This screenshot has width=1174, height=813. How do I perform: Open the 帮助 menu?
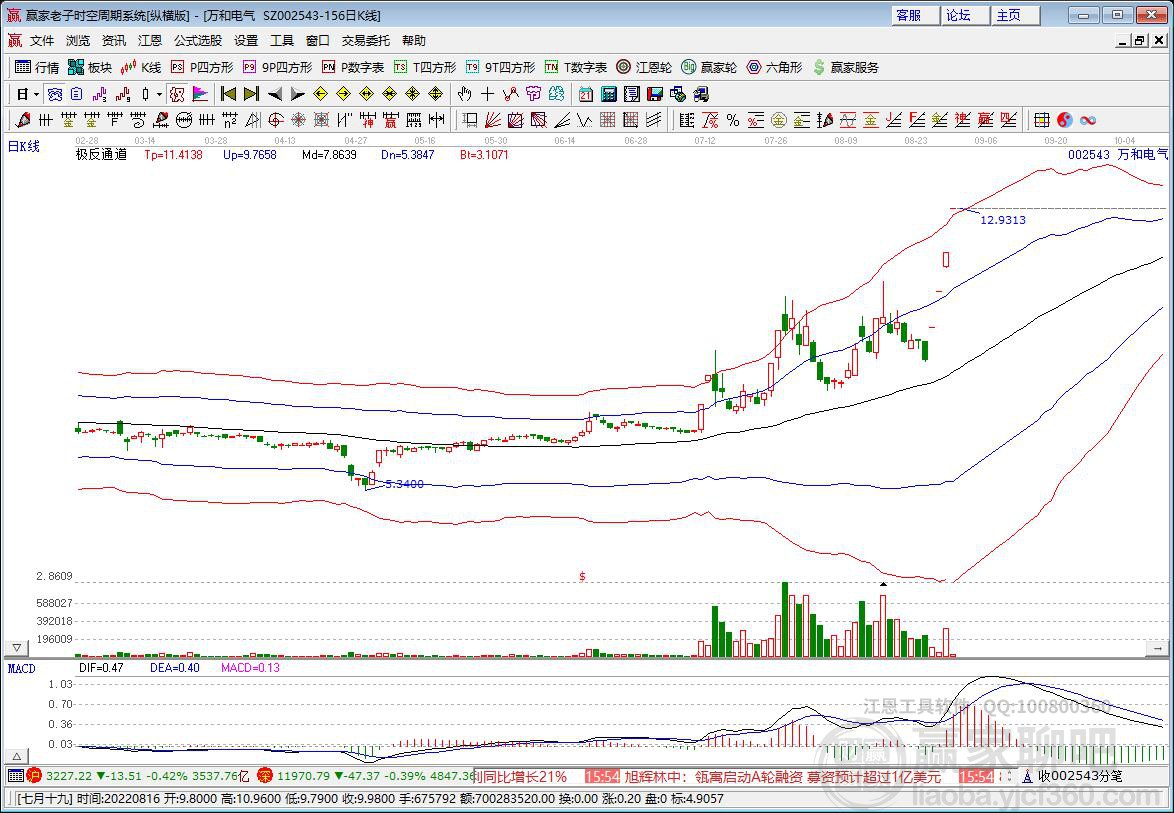[413, 40]
